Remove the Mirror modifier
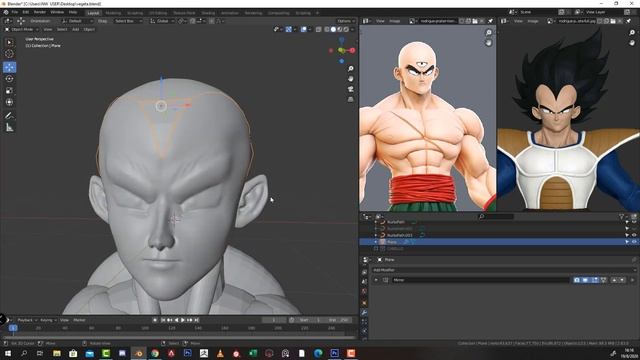Screen dimensions: 640x360 pyautogui.click(x=632, y=280)
